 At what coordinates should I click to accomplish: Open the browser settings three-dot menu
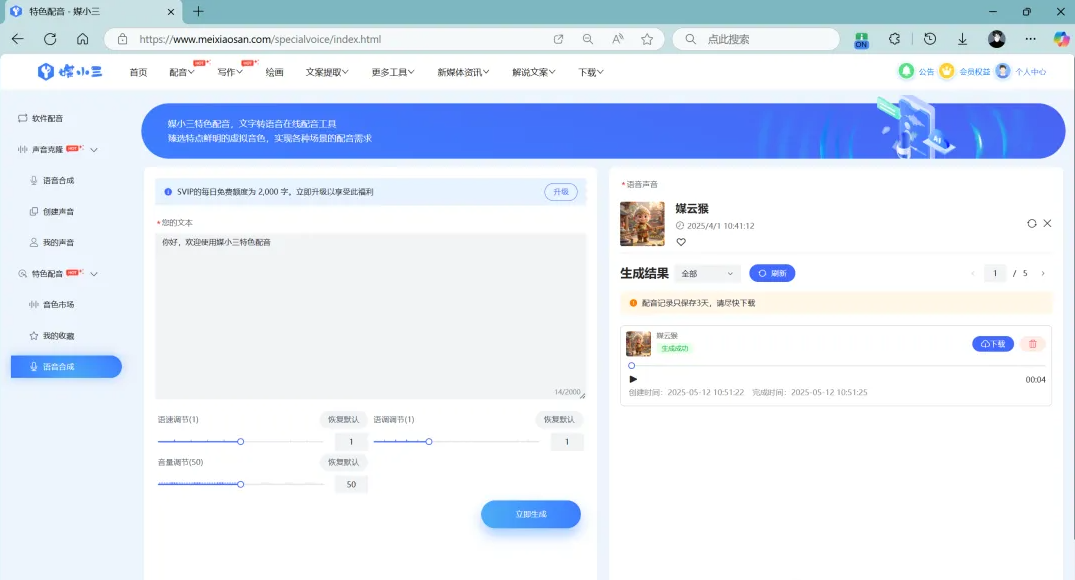(1030, 39)
